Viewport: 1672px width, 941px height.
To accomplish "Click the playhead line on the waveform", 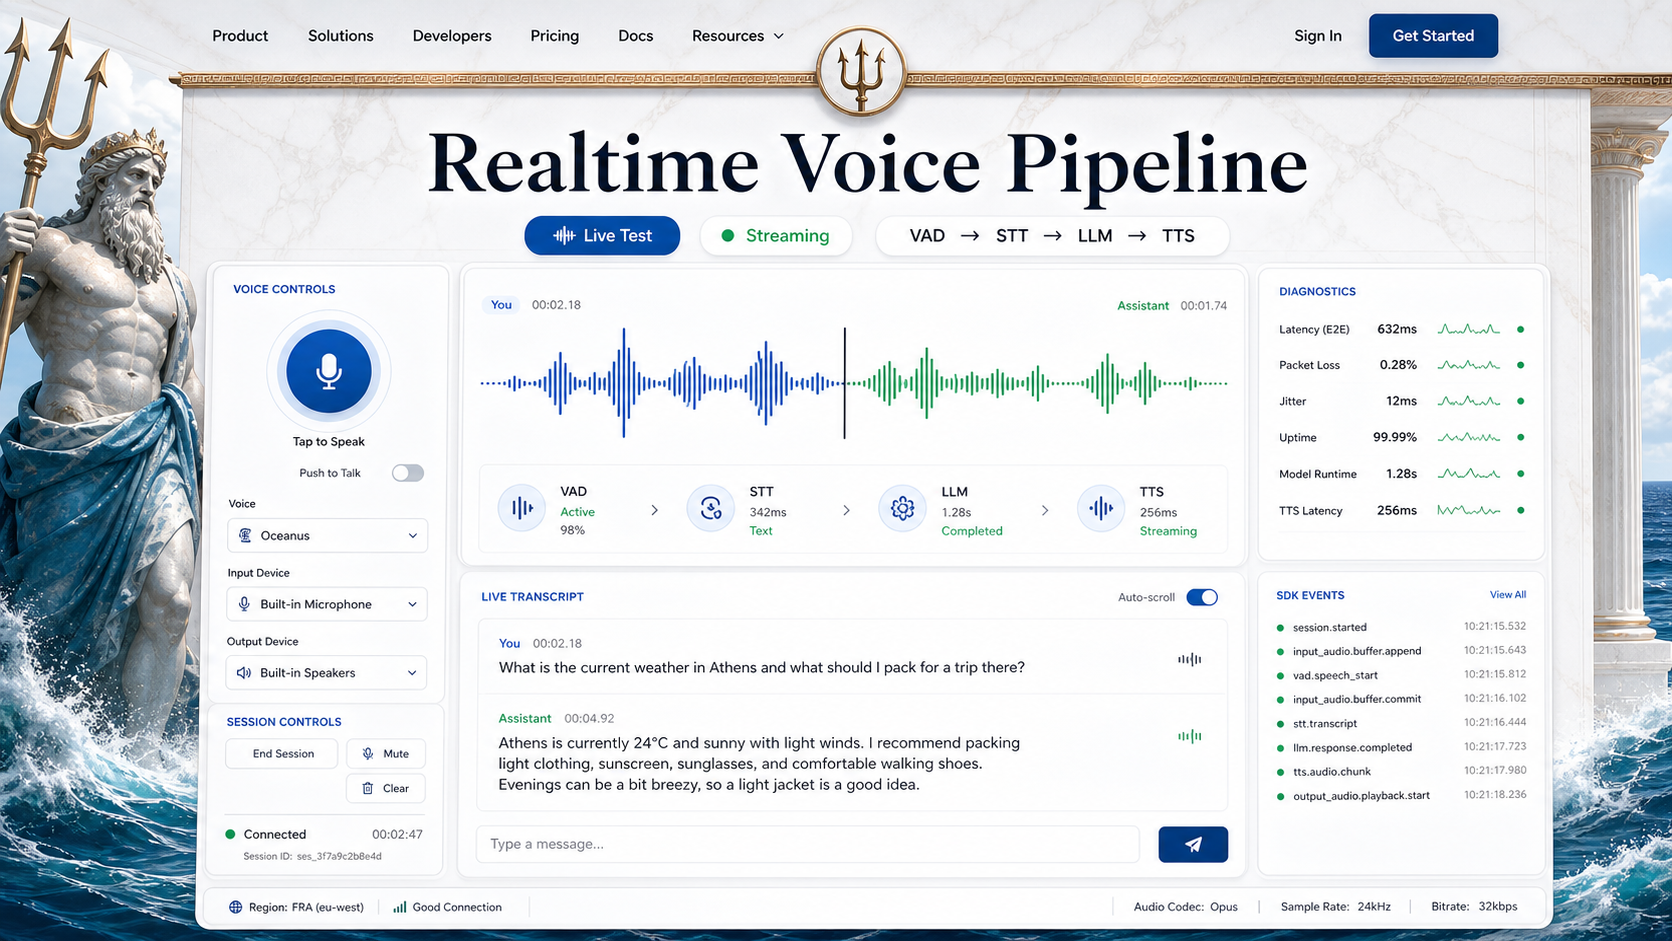I will [x=844, y=383].
